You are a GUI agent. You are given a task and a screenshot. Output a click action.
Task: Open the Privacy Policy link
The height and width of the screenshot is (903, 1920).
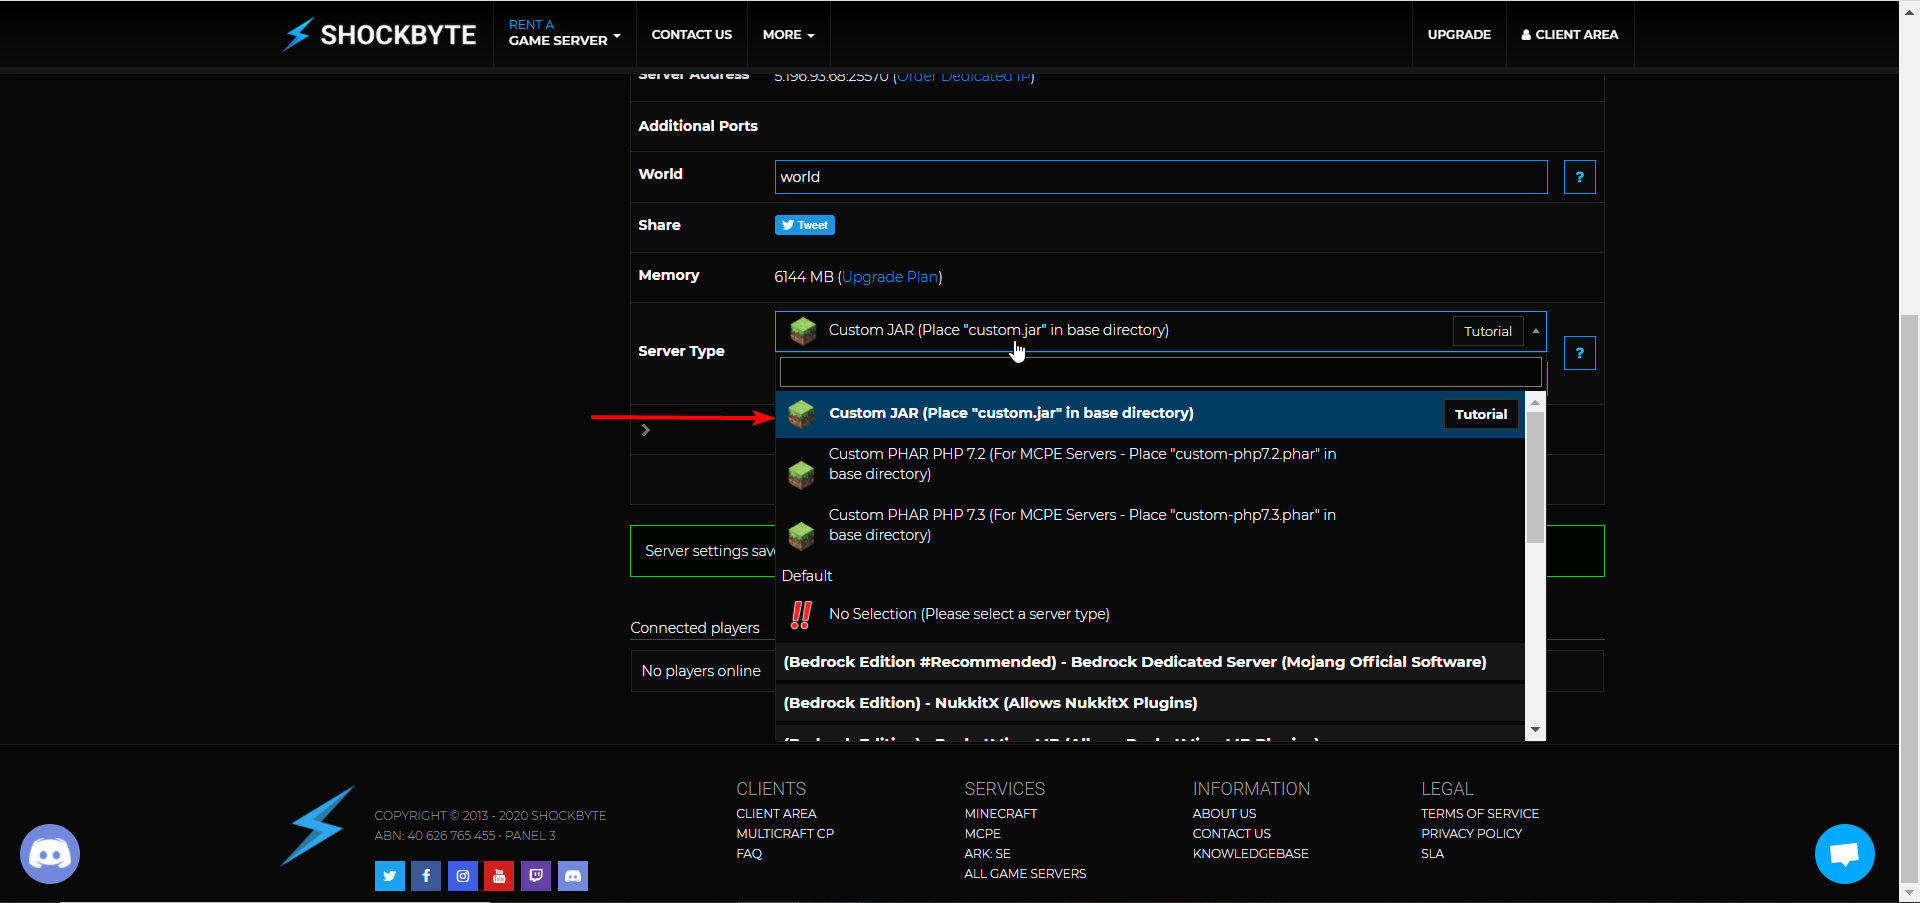pyautogui.click(x=1471, y=834)
